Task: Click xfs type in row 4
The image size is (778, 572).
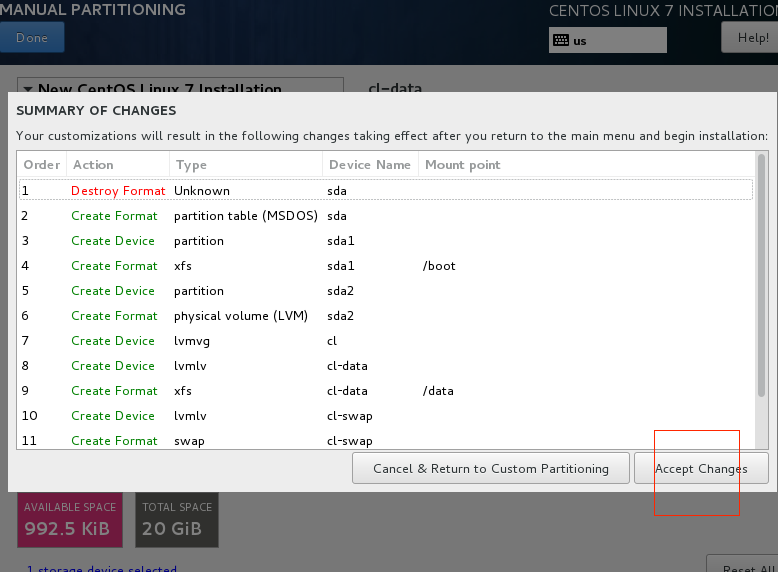Action: click(183, 266)
